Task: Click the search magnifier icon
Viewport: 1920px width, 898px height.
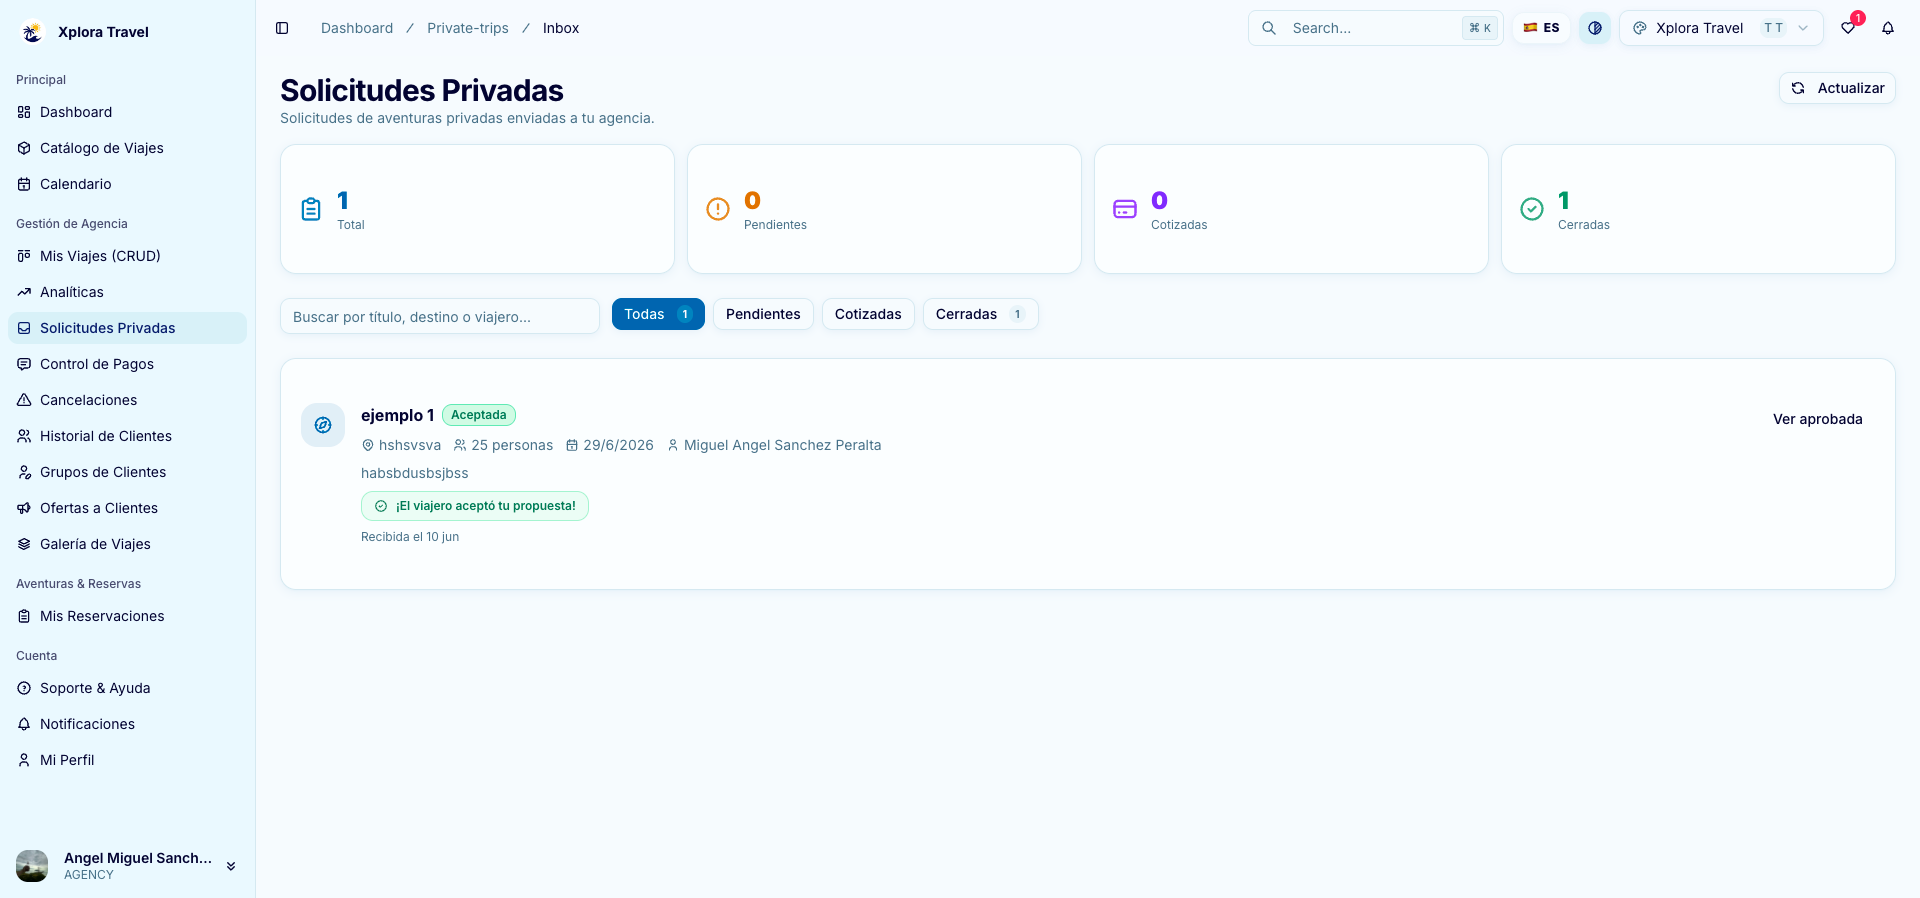Action: tap(1269, 28)
